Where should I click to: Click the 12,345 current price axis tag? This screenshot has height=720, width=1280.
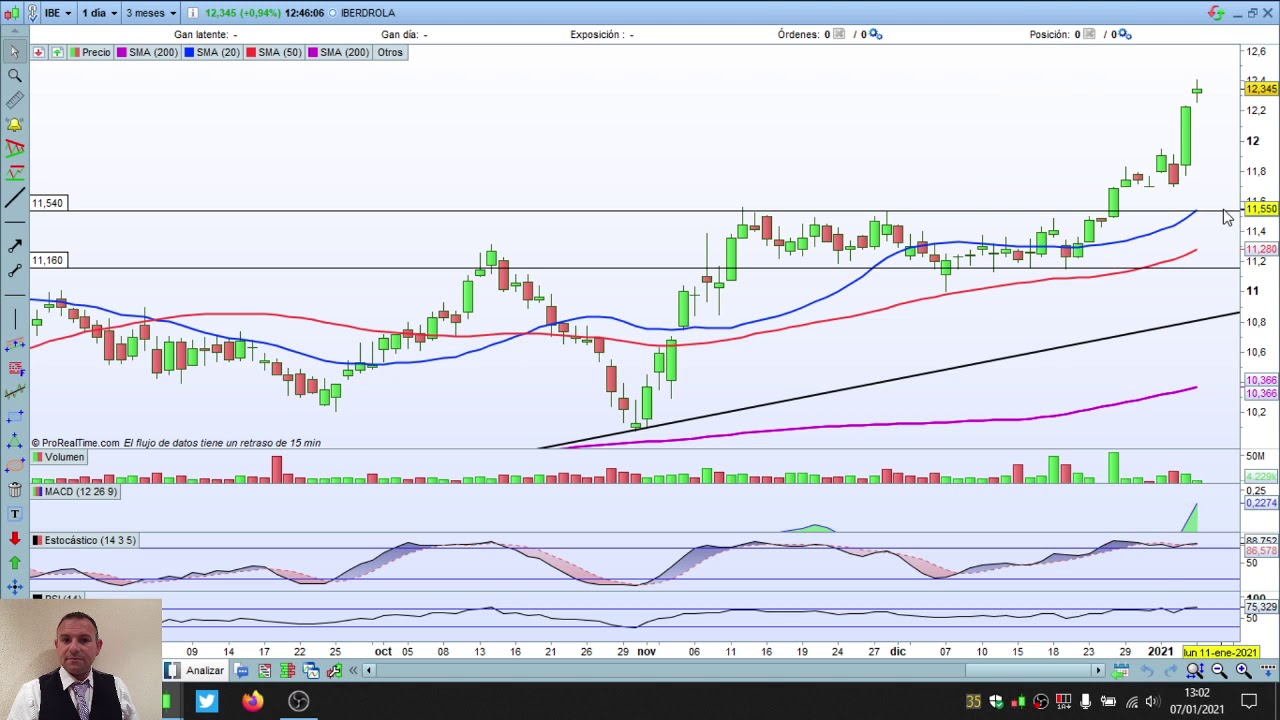click(1261, 89)
